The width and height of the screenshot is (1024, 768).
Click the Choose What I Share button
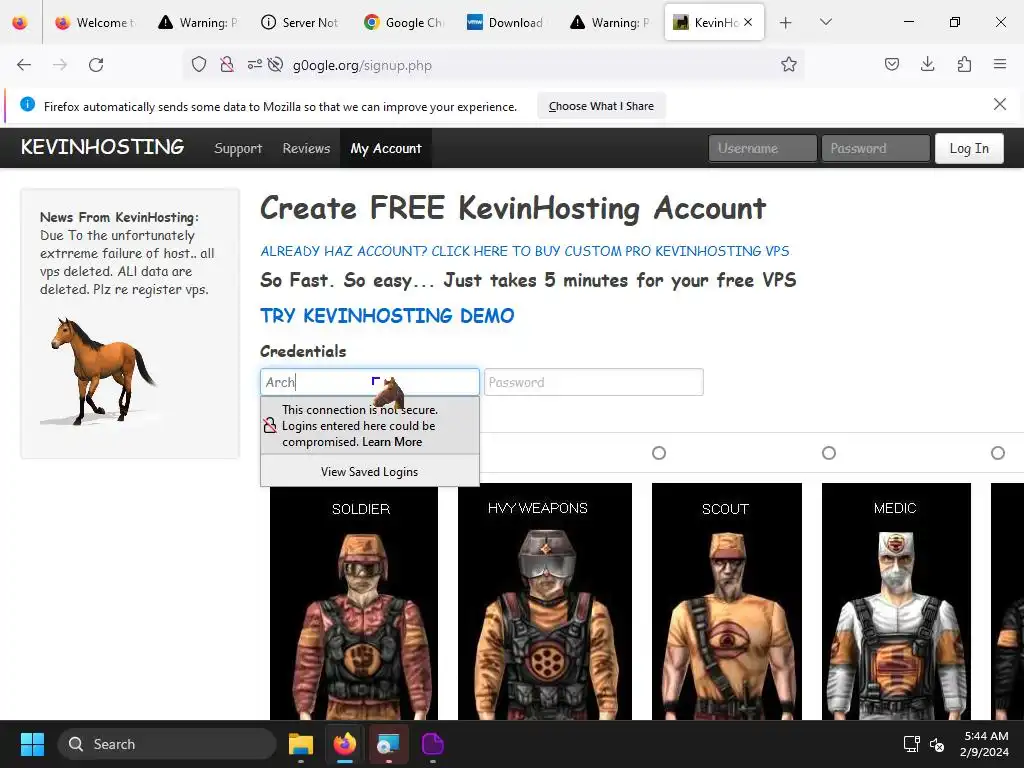(x=601, y=106)
